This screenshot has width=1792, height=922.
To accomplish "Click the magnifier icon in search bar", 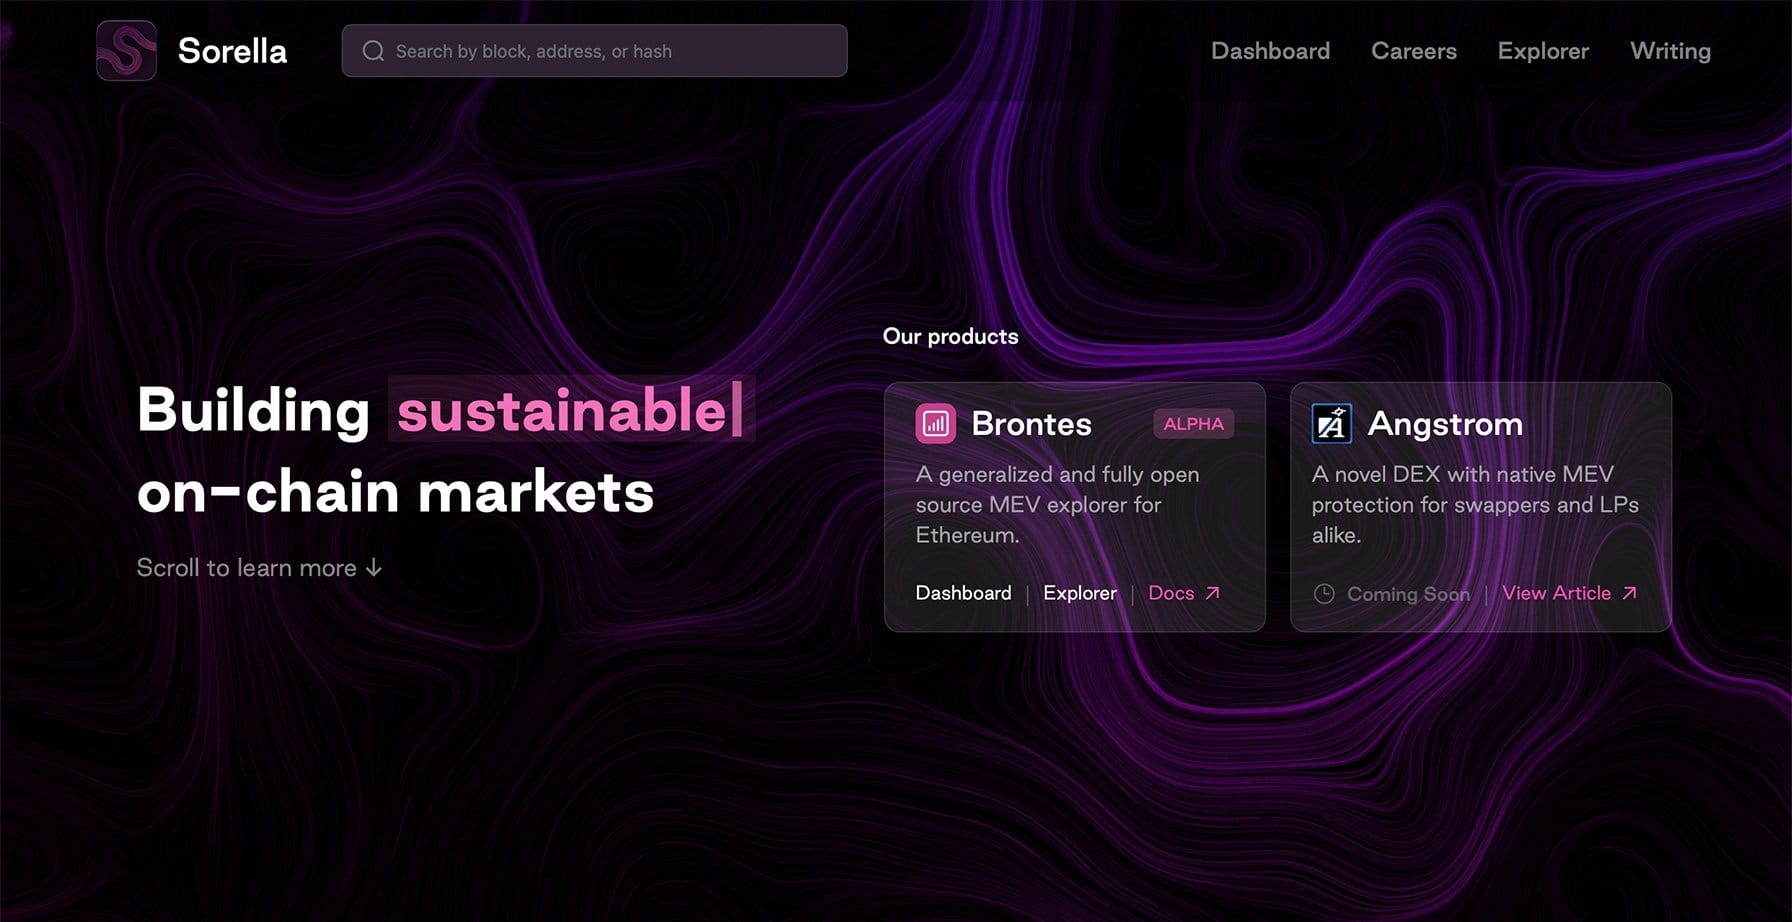I will click(373, 51).
